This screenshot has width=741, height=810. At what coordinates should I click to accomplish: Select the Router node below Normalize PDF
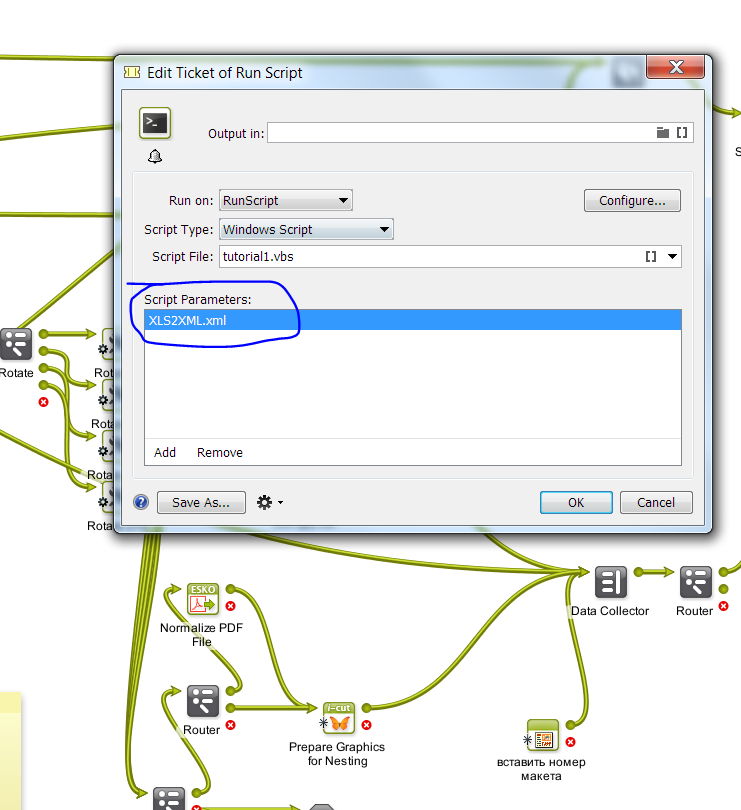click(203, 701)
